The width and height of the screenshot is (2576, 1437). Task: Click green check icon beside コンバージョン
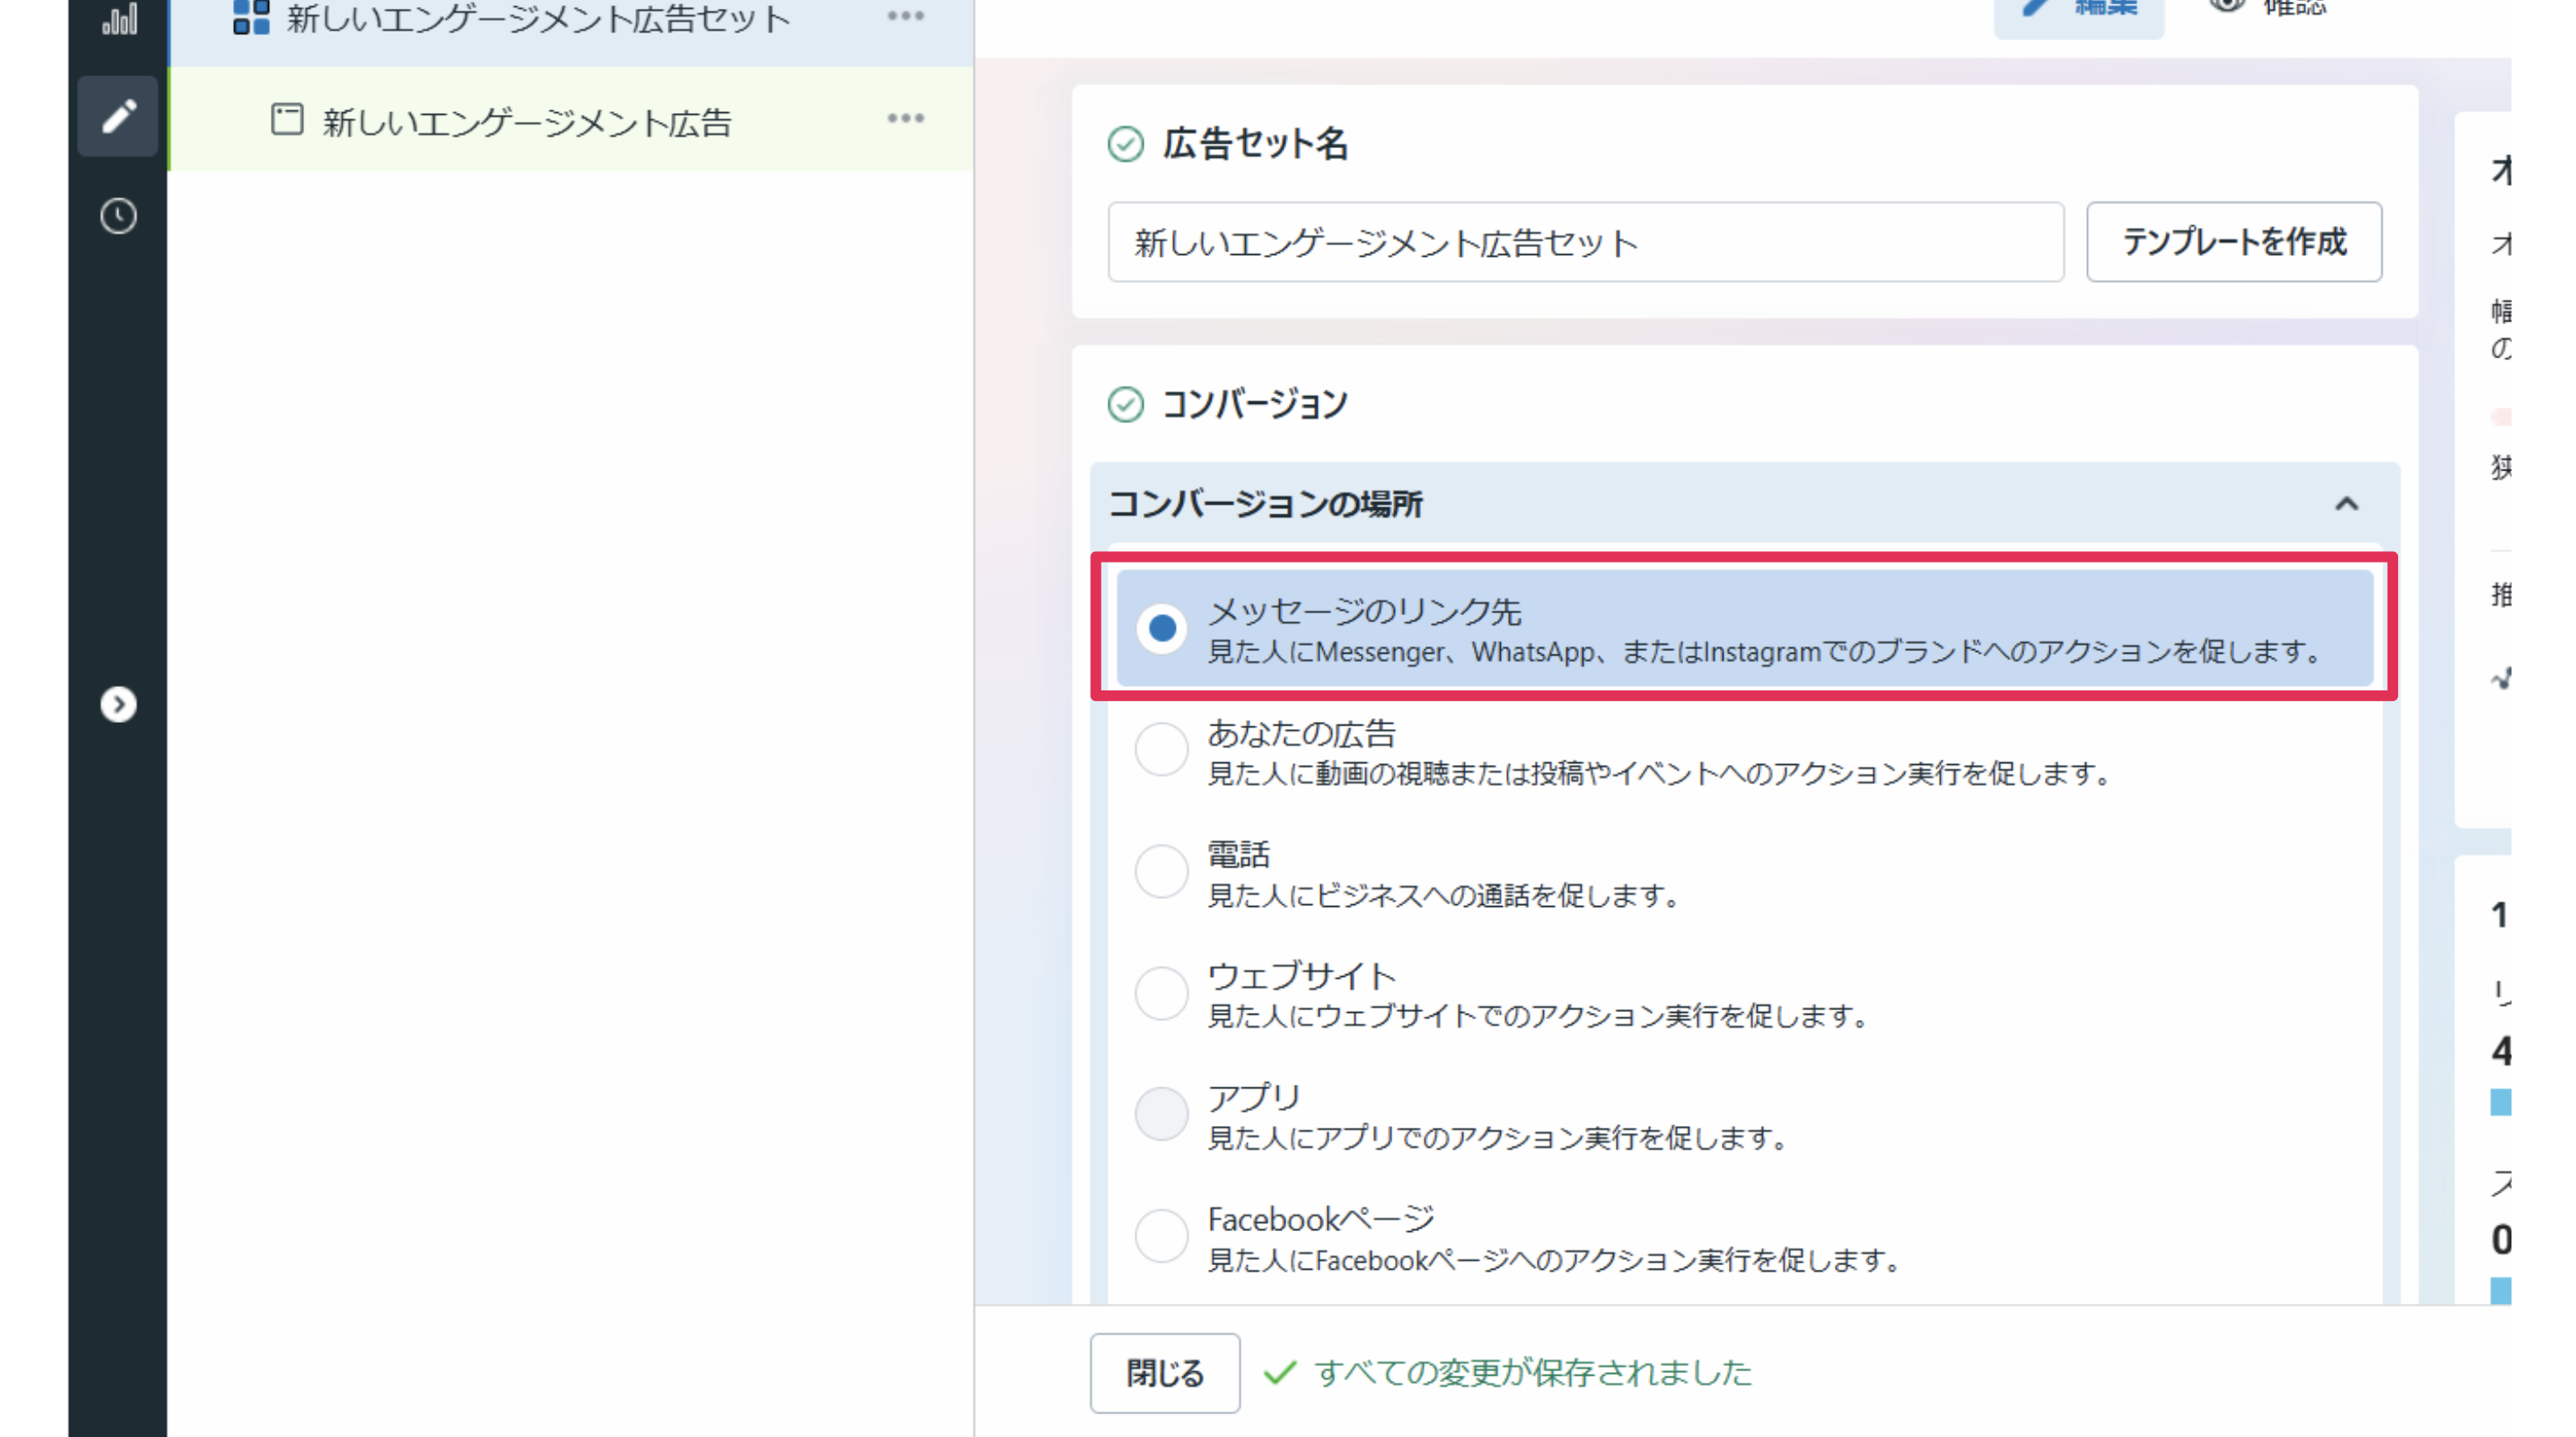tap(1125, 404)
